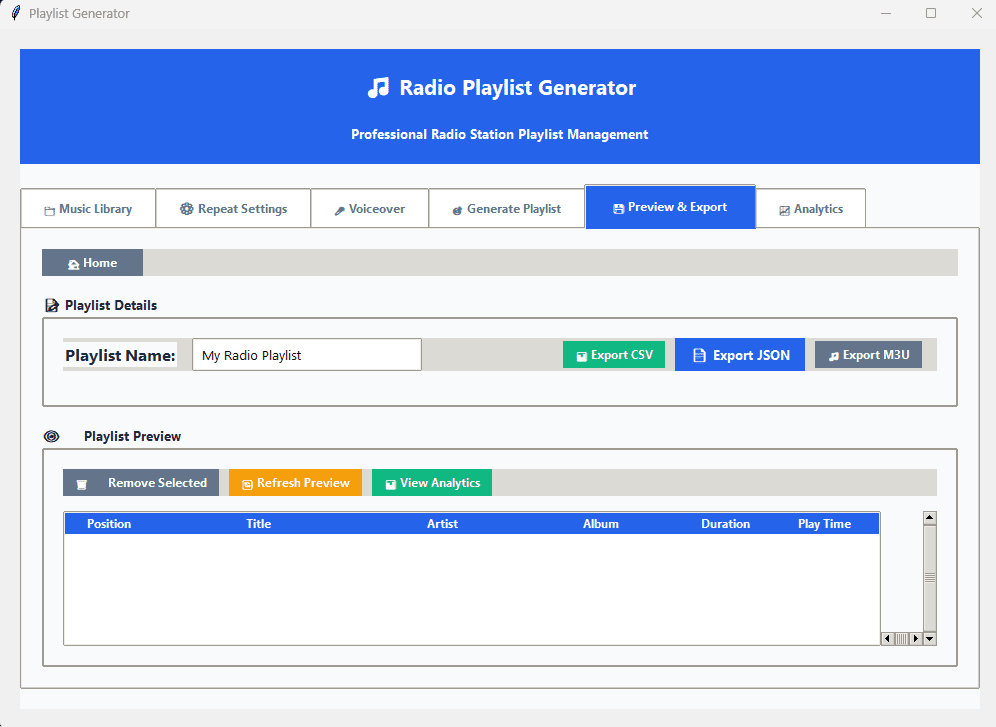Export the playlist as CSV
Viewport: 996px width, 727px height.
pyautogui.click(x=614, y=354)
